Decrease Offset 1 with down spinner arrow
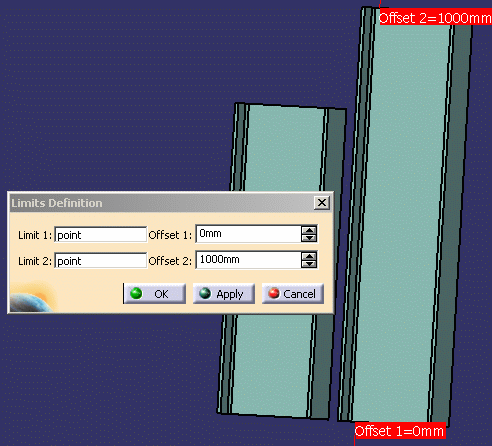Viewport: 492px width, 446px height. [x=309, y=238]
